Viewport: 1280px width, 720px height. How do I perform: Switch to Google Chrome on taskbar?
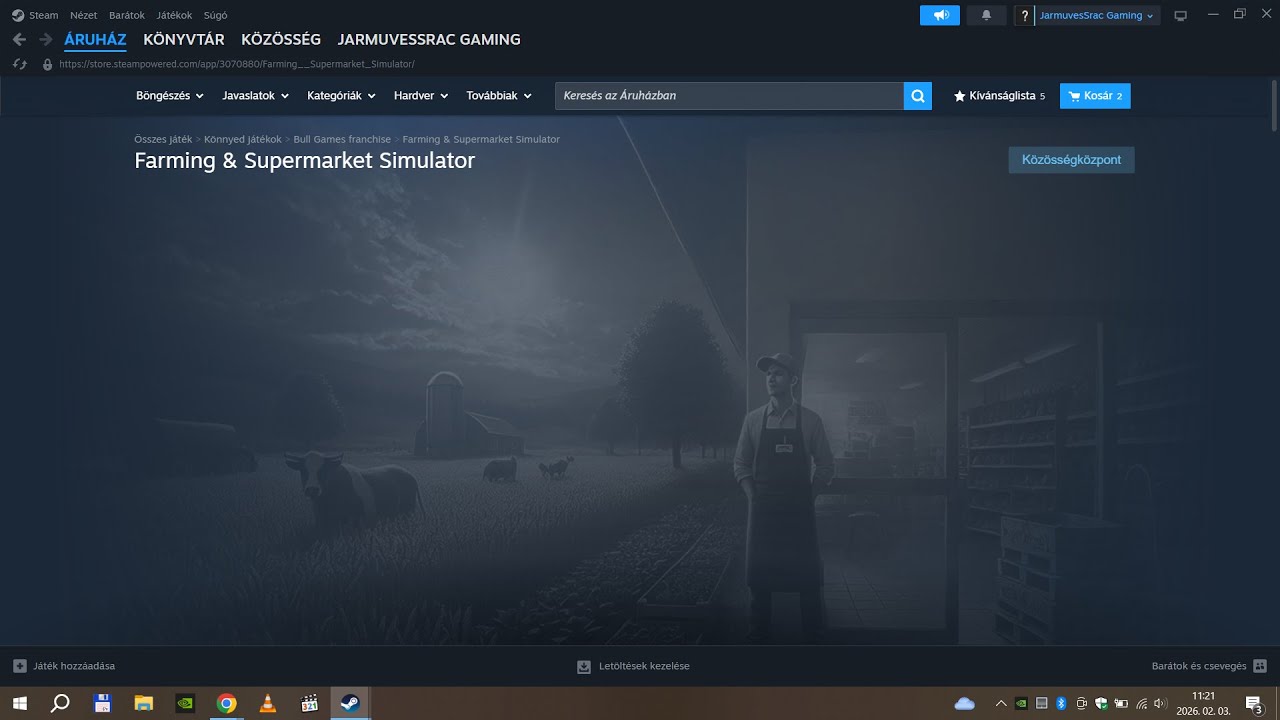pos(226,703)
